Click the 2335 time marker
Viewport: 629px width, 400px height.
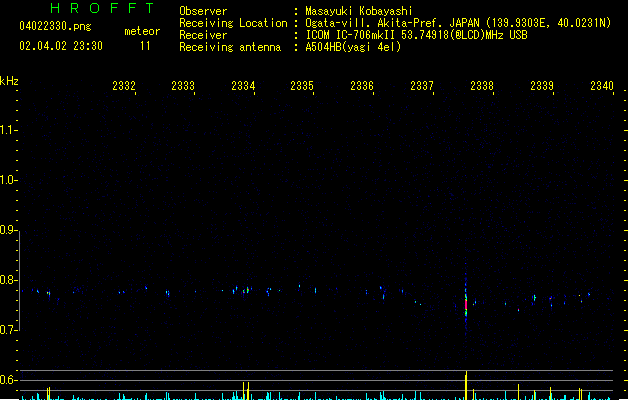(302, 86)
